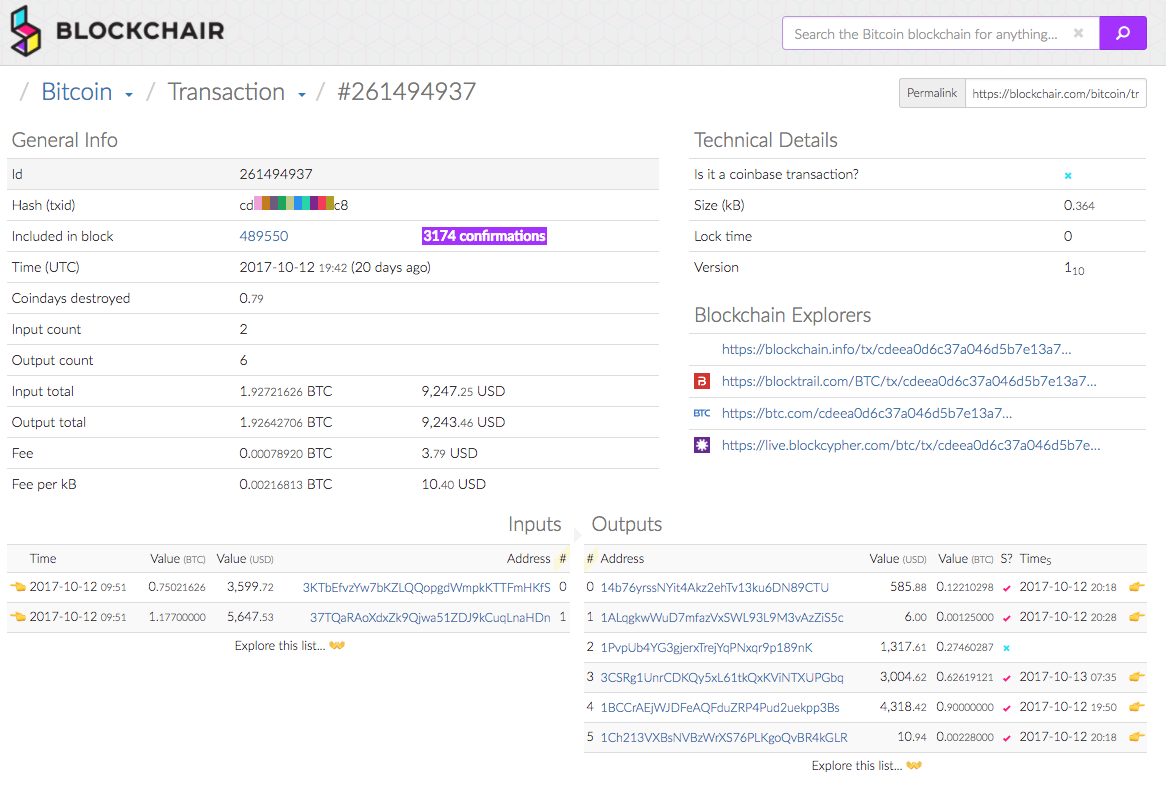Viewport: 1166px width, 793px height.
Task: Click the coinbase transaction x indicator
Action: (1068, 175)
